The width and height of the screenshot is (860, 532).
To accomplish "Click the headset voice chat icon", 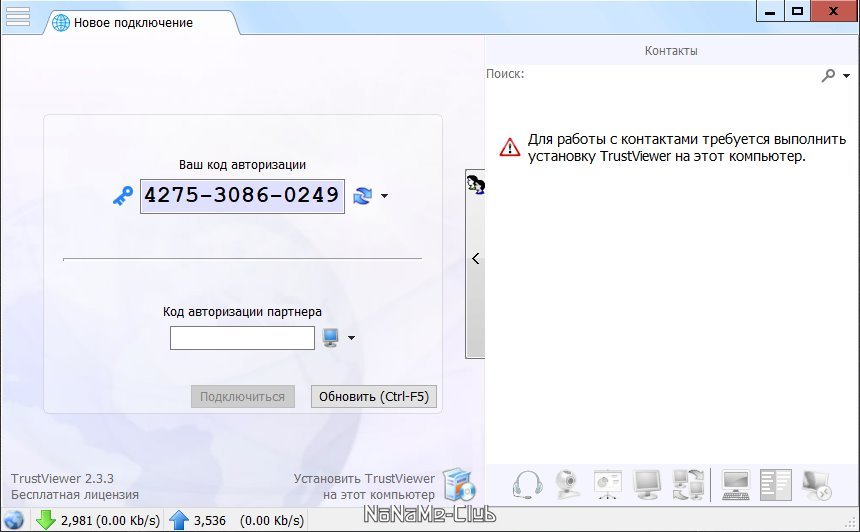I will coord(527,485).
